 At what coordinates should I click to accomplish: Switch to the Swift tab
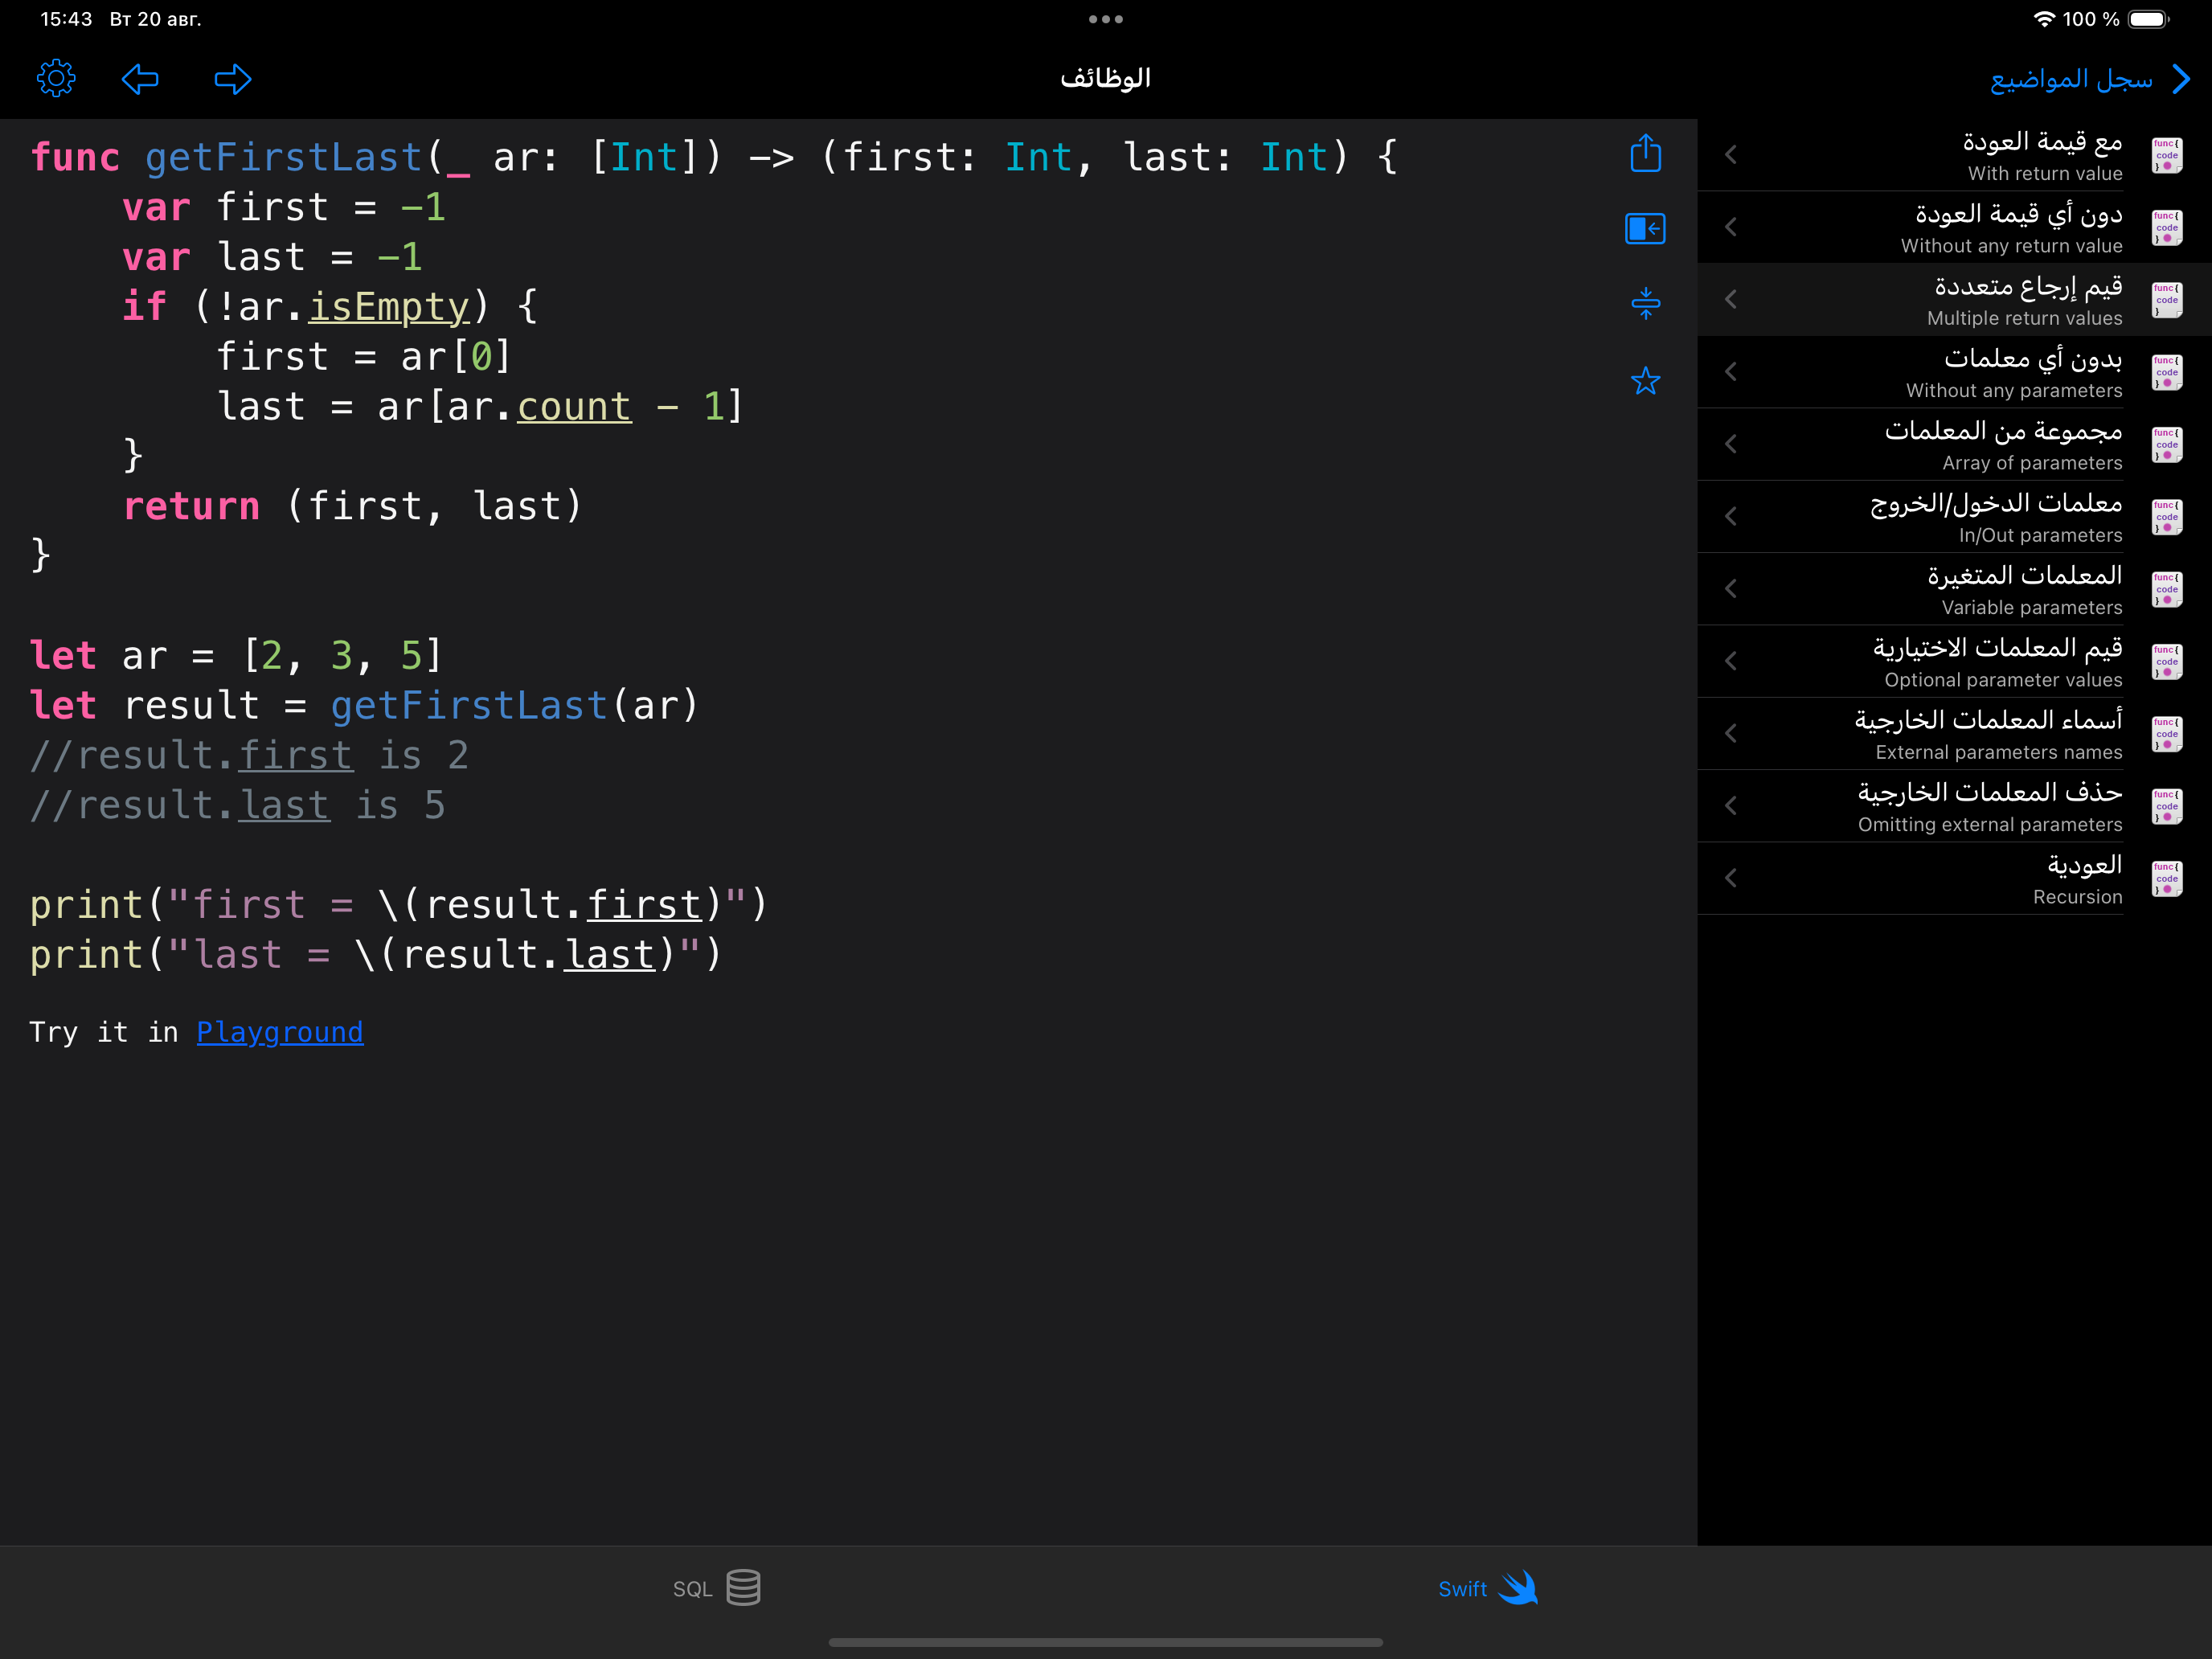[x=1488, y=1588]
